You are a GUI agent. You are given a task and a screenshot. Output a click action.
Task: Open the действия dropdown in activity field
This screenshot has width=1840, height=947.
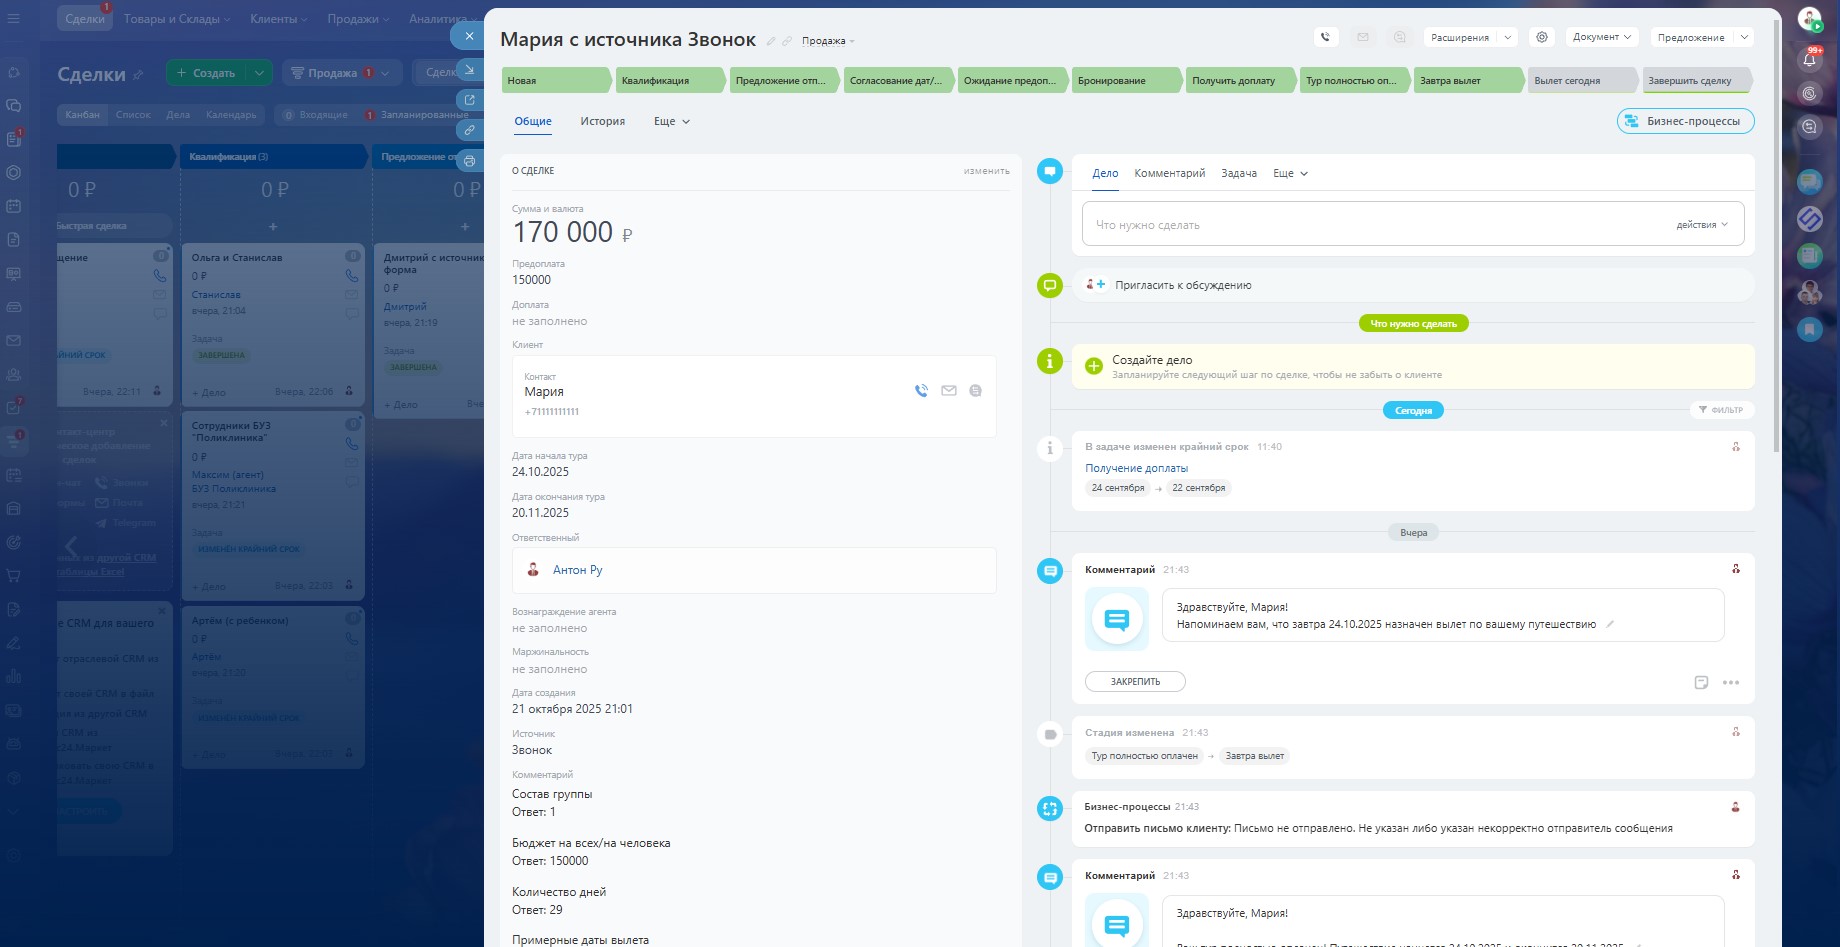coord(1701,225)
